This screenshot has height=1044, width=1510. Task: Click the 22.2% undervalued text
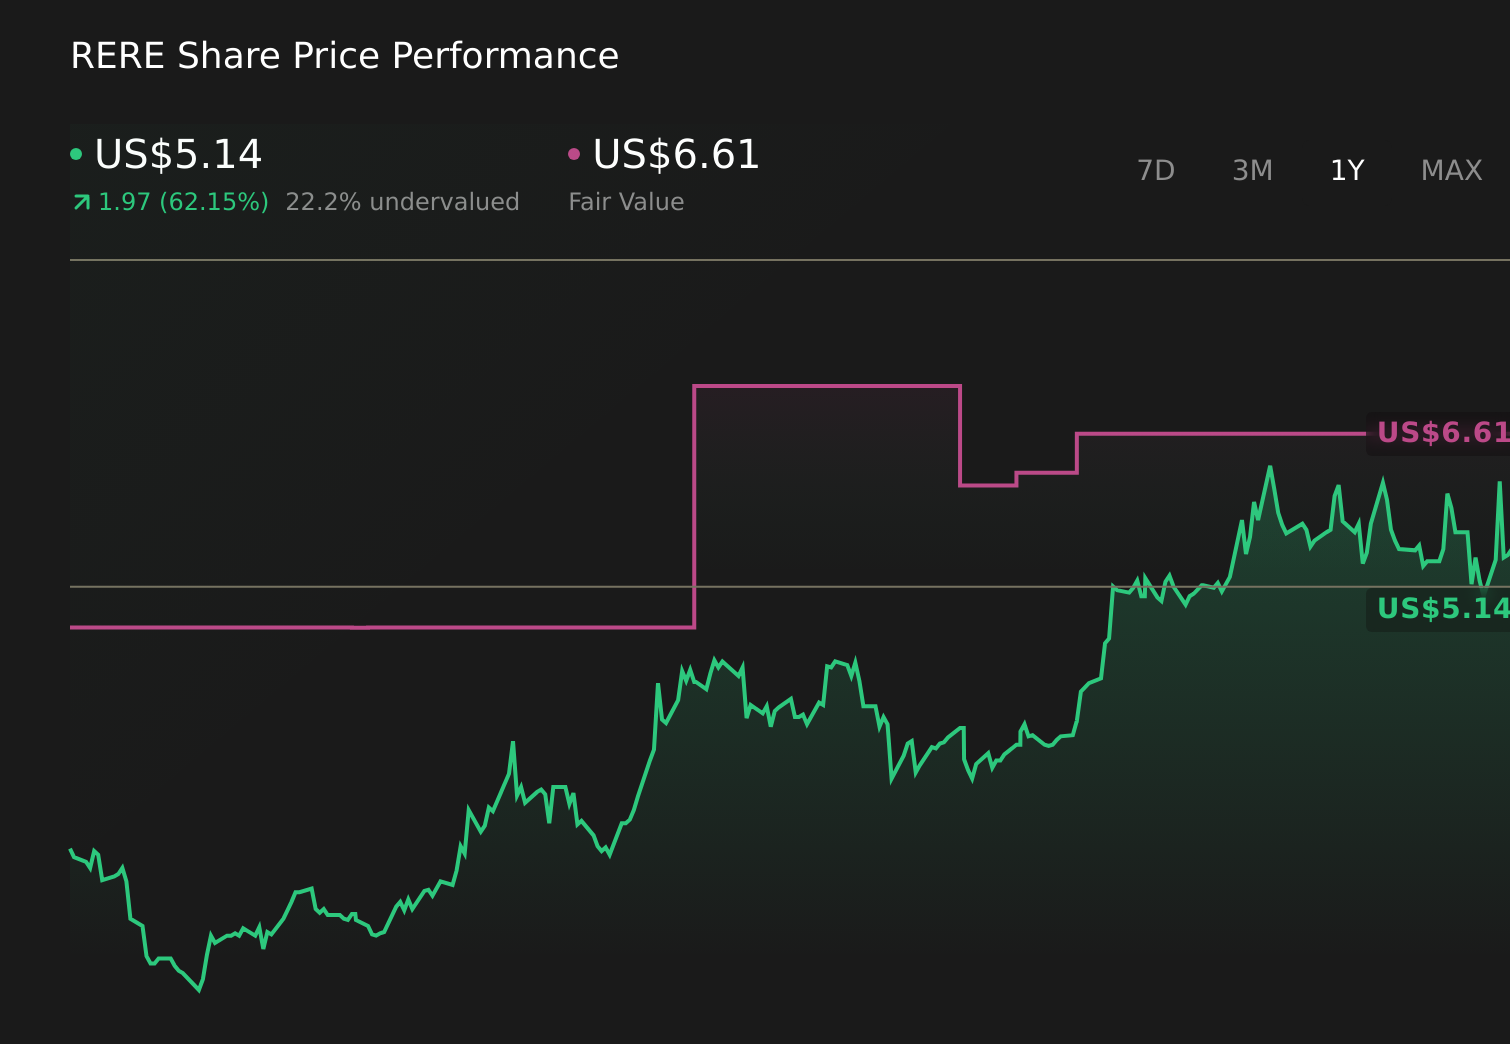click(402, 201)
